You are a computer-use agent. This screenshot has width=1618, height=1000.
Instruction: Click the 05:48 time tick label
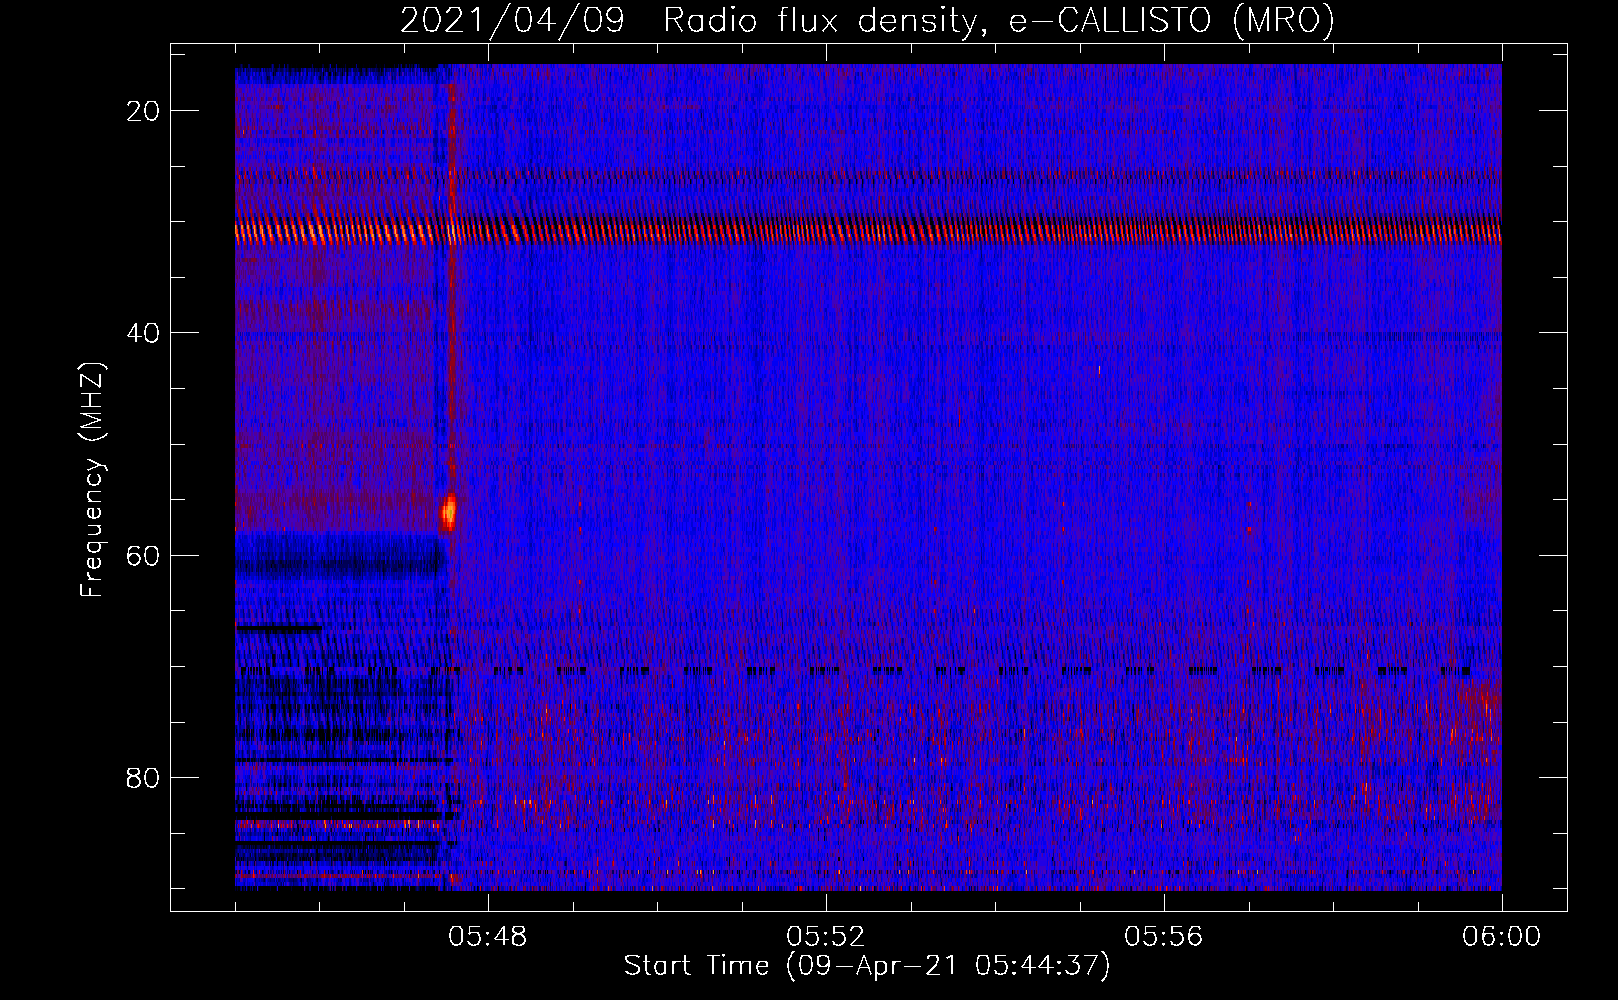click(x=488, y=937)
